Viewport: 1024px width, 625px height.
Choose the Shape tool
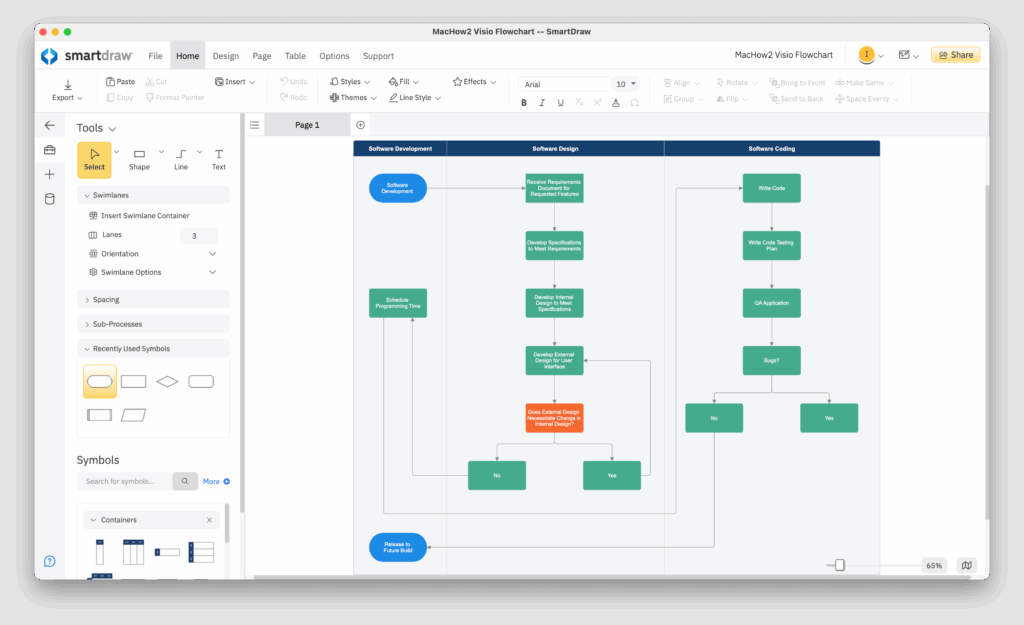[x=139, y=159]
